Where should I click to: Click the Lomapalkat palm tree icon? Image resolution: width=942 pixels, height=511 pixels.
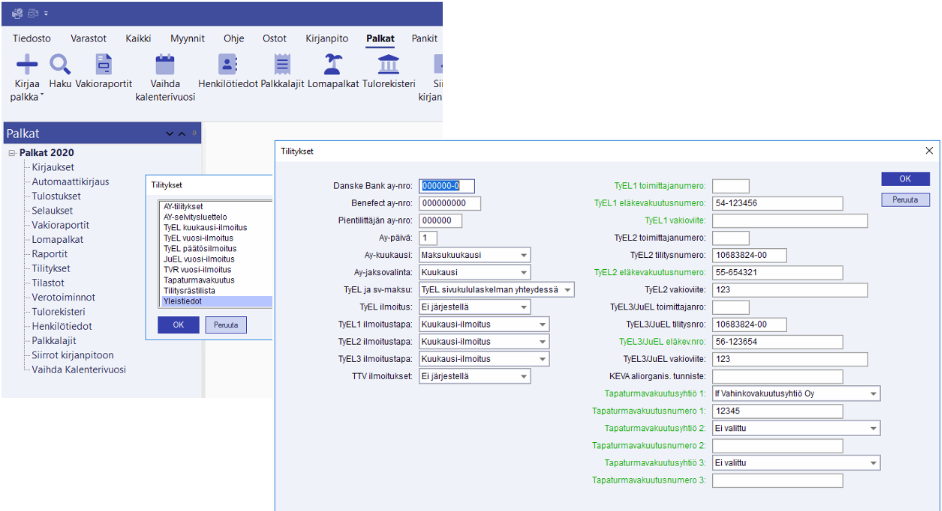pos(332,65)
